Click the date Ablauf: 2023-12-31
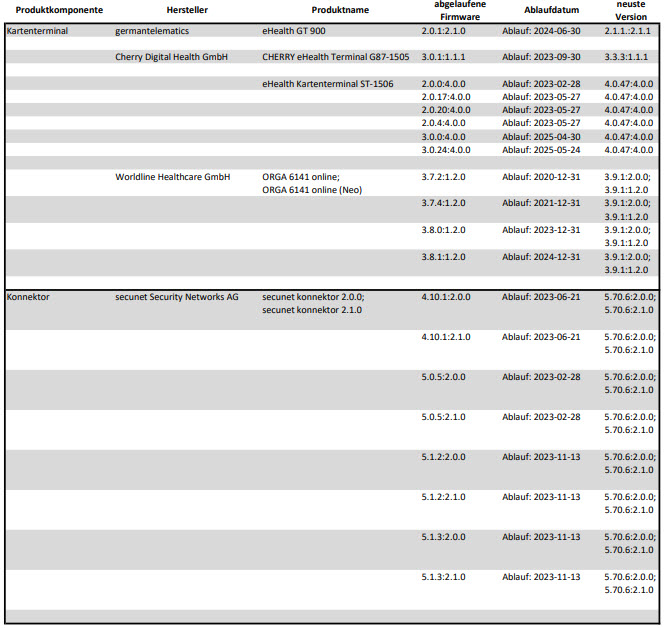 pos(541,230)
